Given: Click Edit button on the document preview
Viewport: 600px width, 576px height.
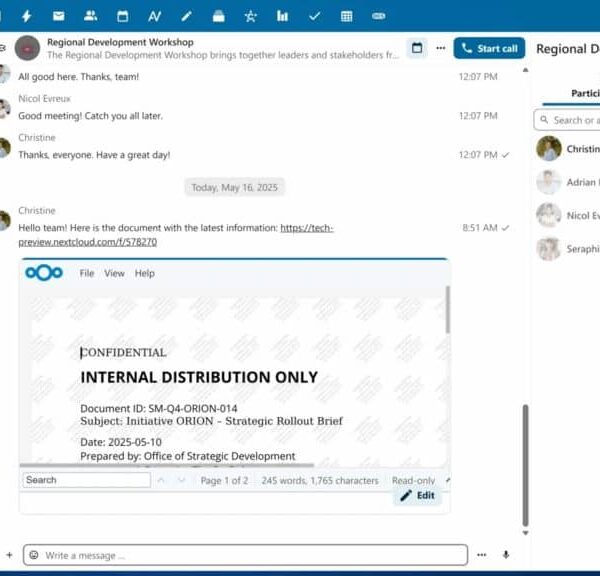Looking at the screenshot, I should [417, 495].
